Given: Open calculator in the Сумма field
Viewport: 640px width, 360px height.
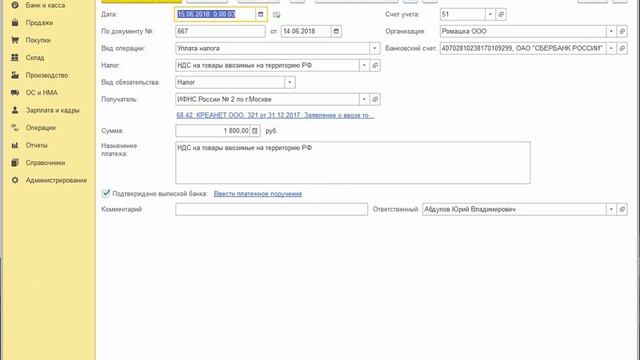Looking at the screenshot, I should pos(255,131).
